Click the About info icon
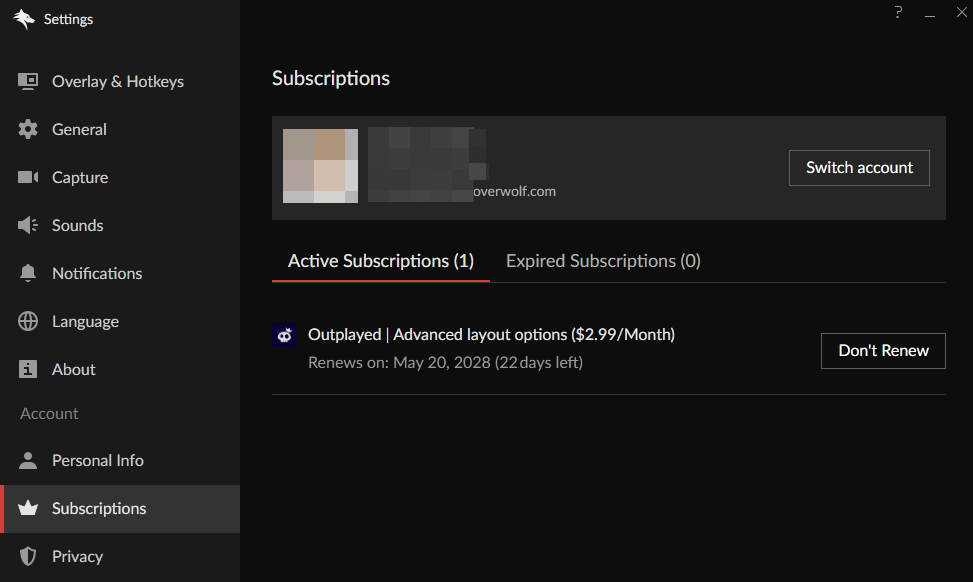The image size is (973, 582). tap(28, 369)
